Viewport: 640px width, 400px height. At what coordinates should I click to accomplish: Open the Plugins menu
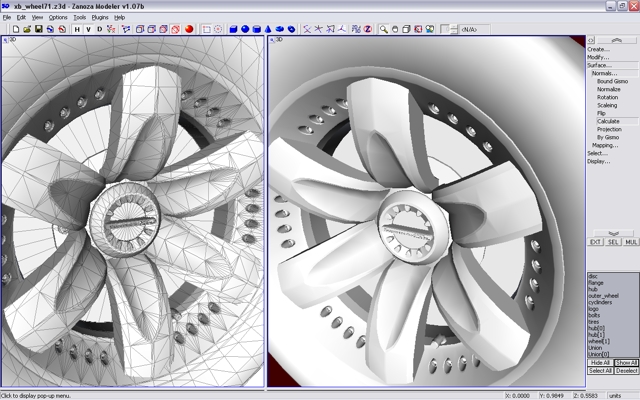click(99, 17)
